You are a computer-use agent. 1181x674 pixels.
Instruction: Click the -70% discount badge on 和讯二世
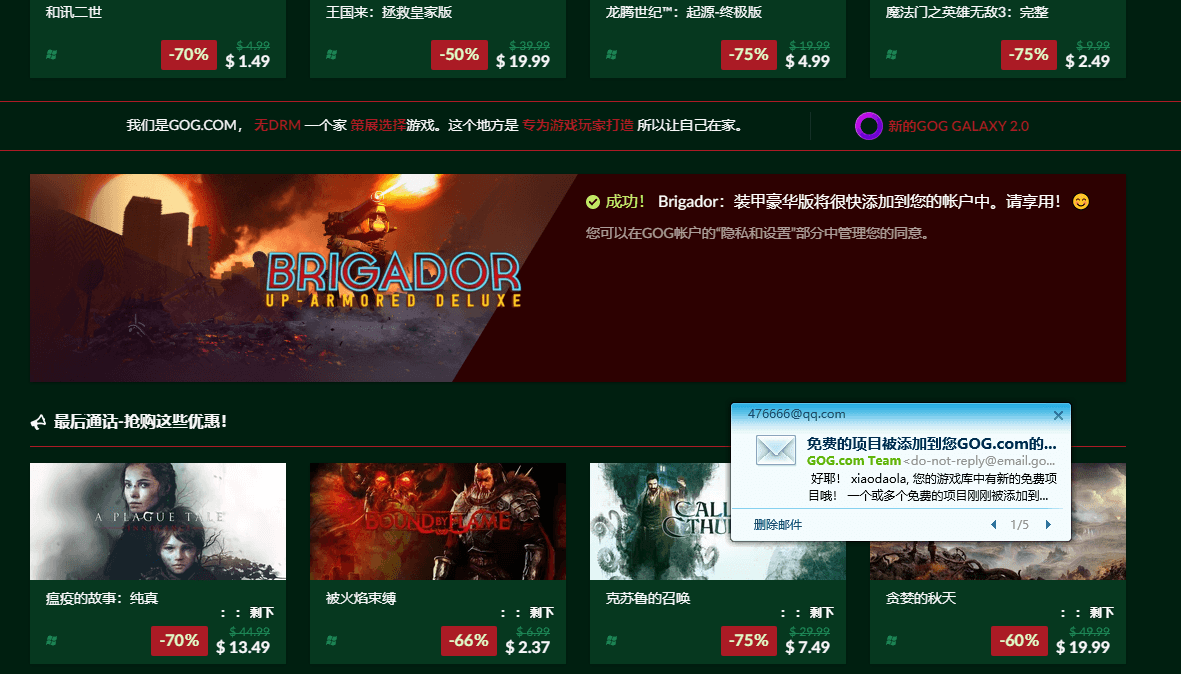coord(188,55)
